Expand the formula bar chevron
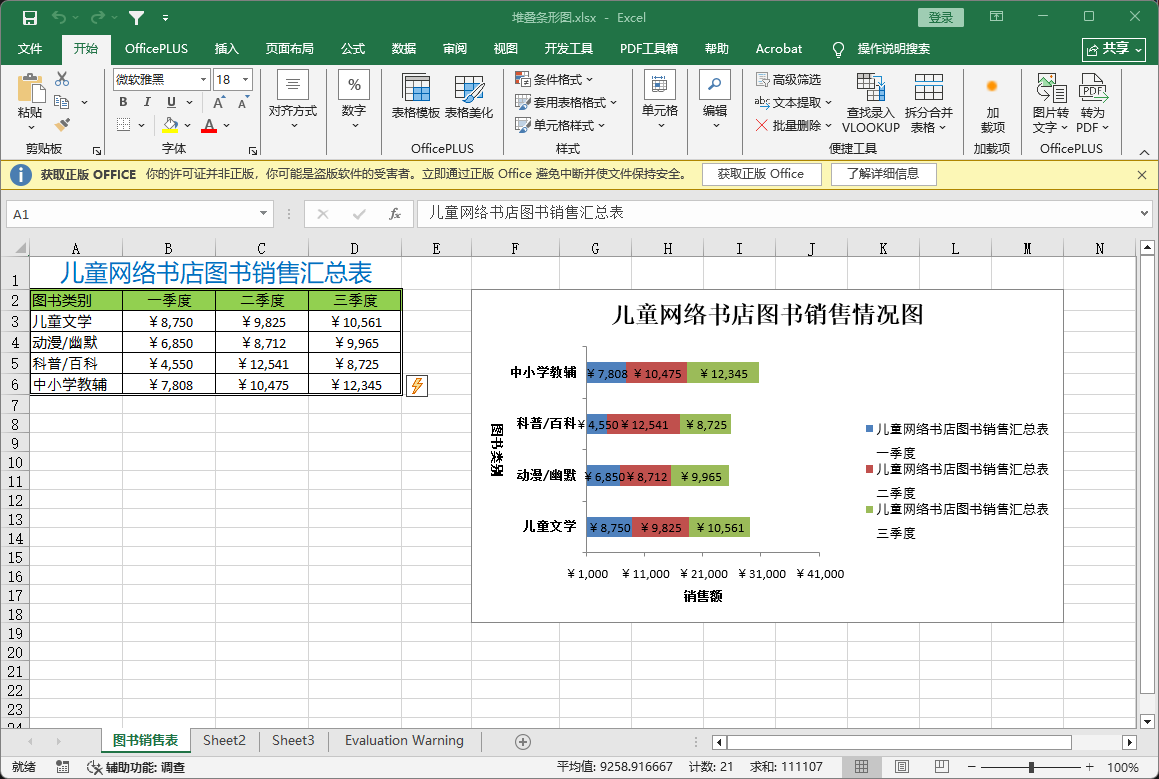The image size is (1159, 779). click(x=1144, y=214)
